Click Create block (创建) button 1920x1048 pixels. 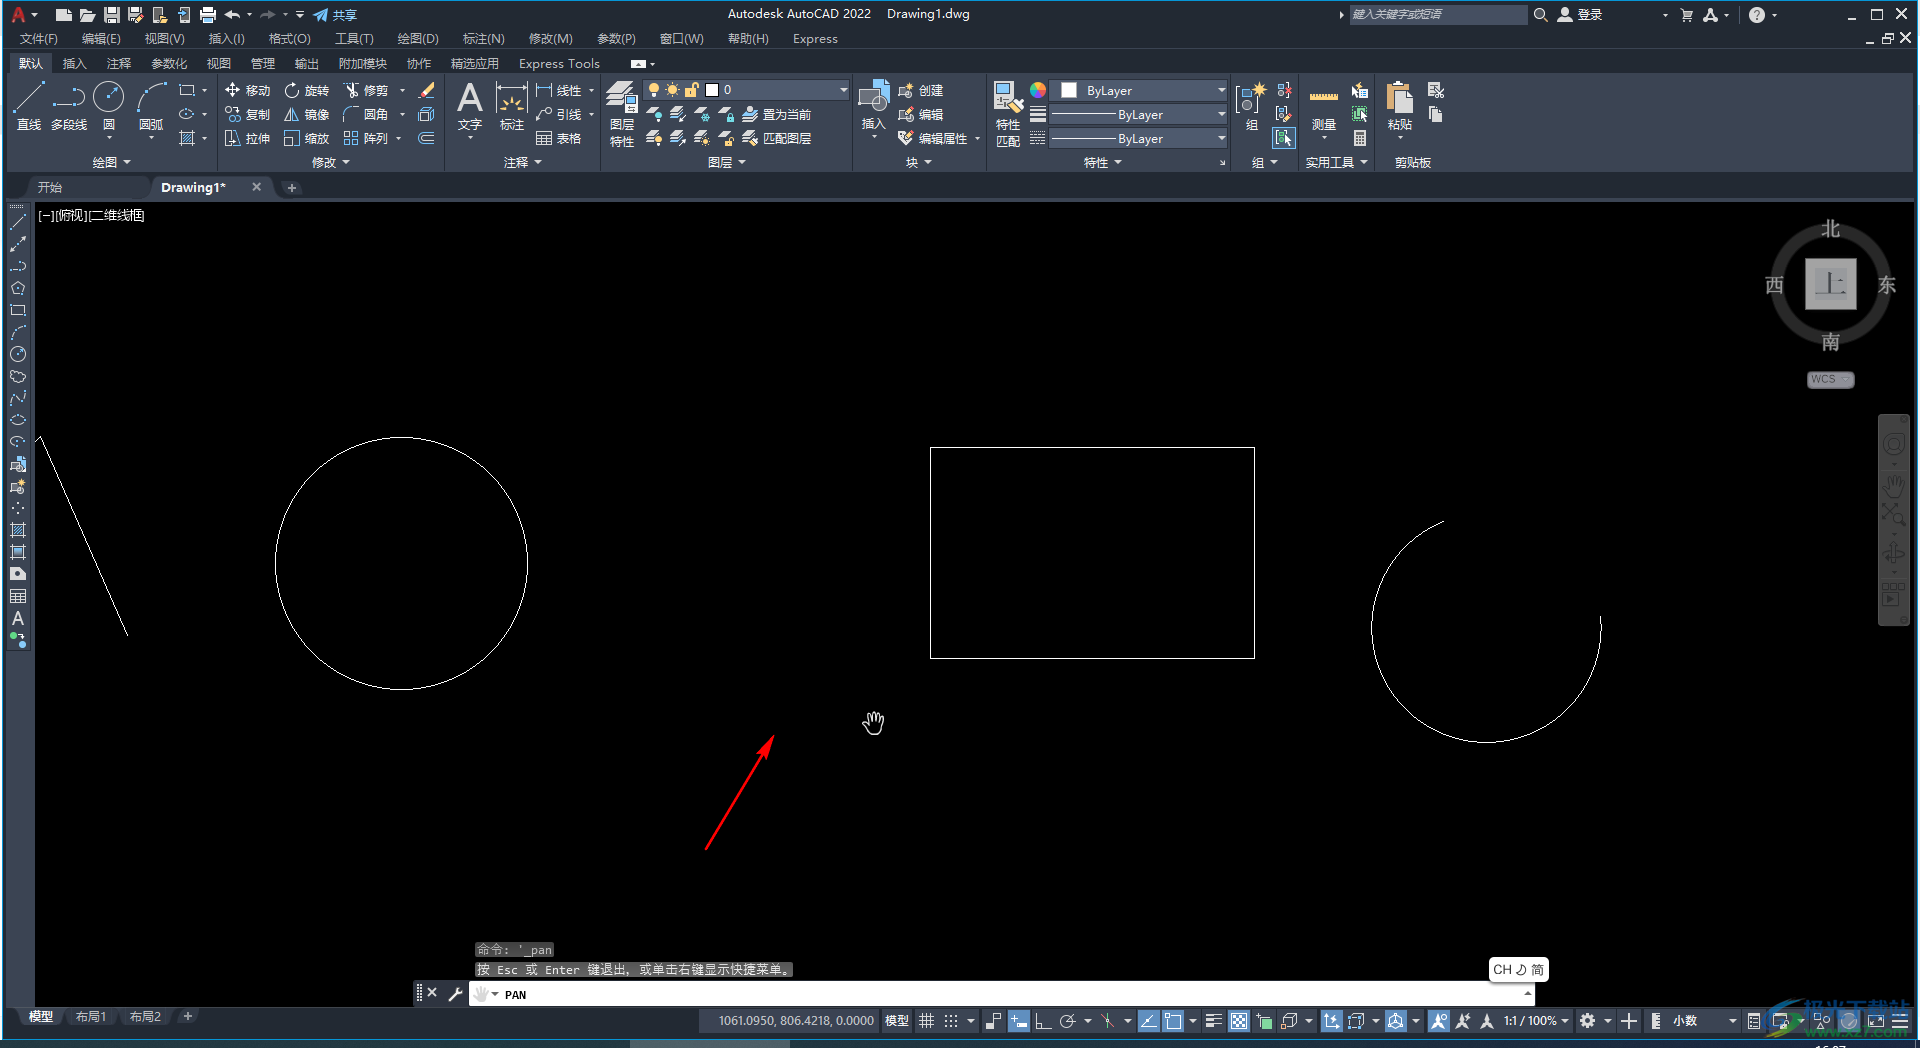point(921,90)
